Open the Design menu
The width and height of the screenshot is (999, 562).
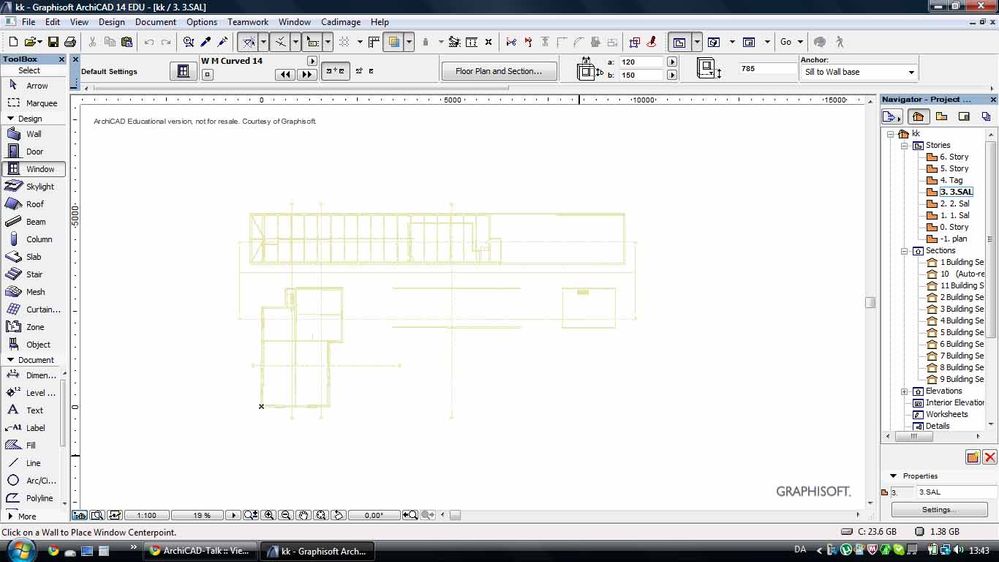point(111,22)
